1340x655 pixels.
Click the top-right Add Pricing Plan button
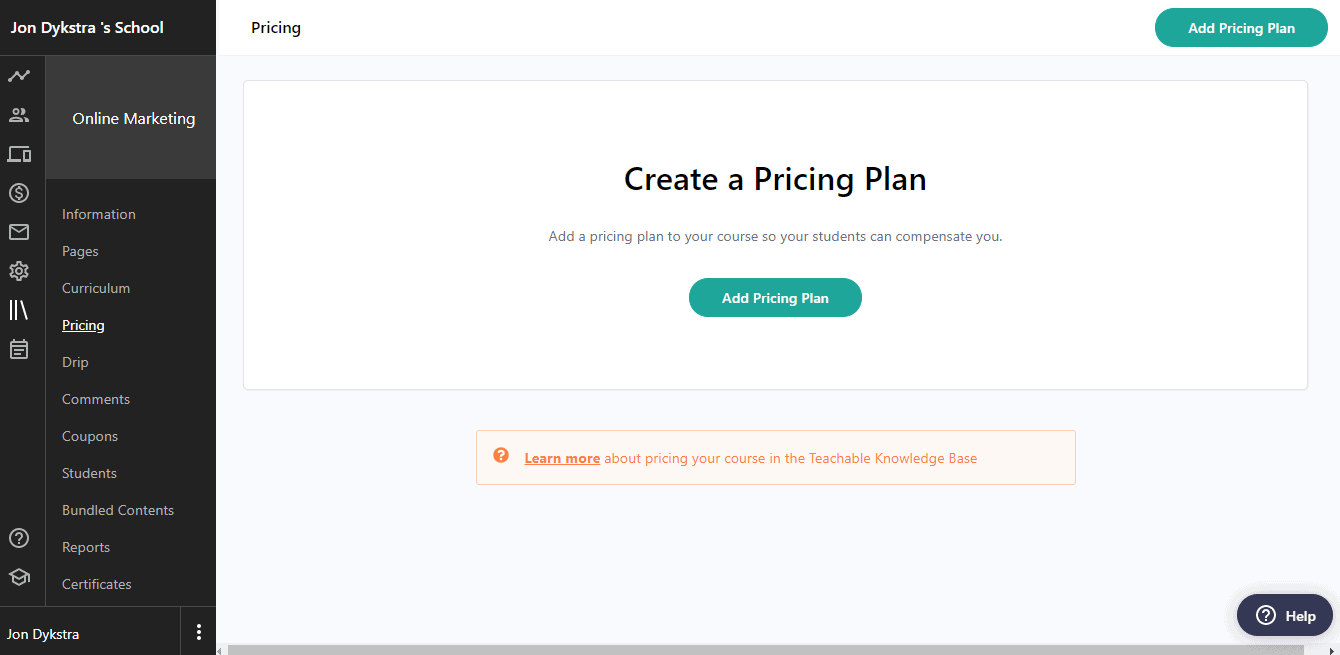pyautogui.click(x=1241, y=28)
